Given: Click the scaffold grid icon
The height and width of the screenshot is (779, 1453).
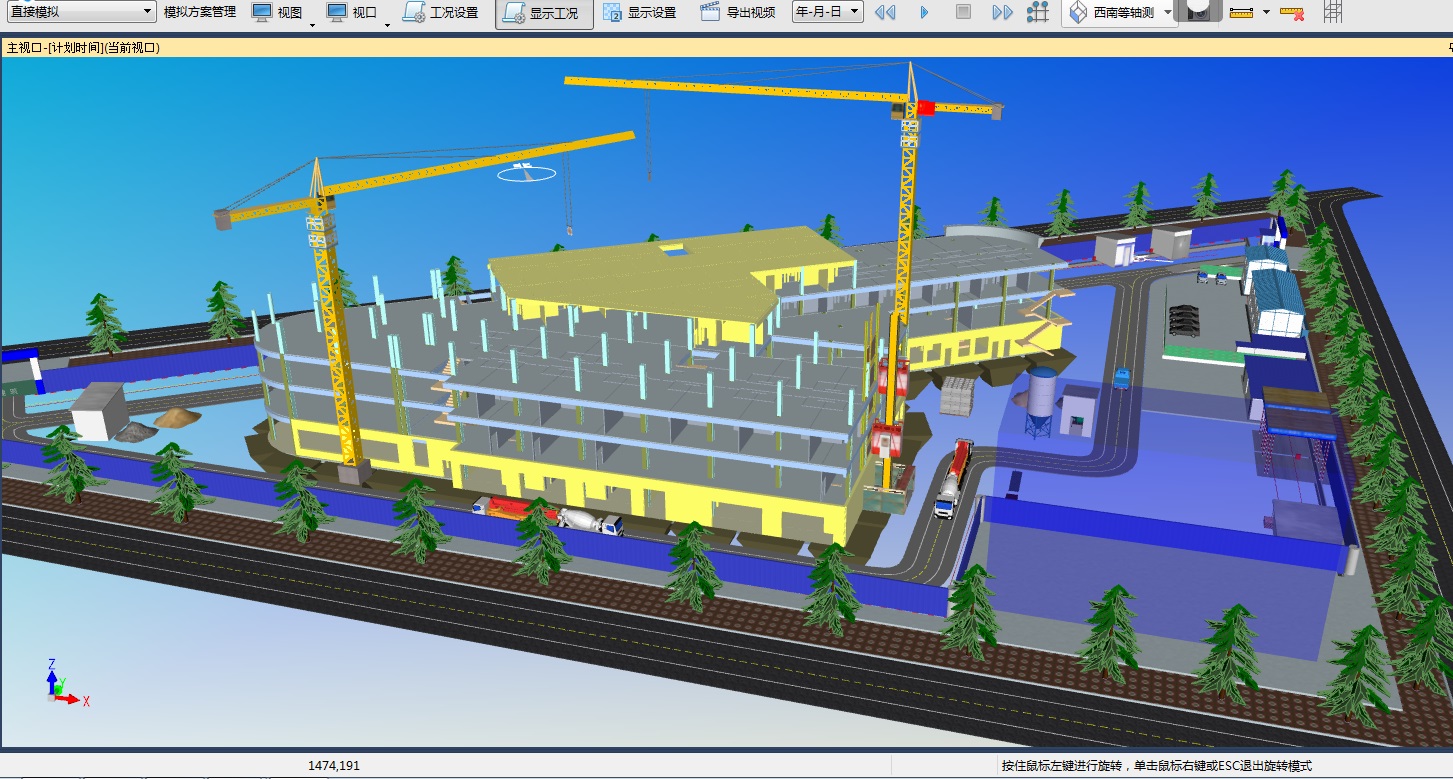Looking at the screenshot, I should pos(1333,12).
